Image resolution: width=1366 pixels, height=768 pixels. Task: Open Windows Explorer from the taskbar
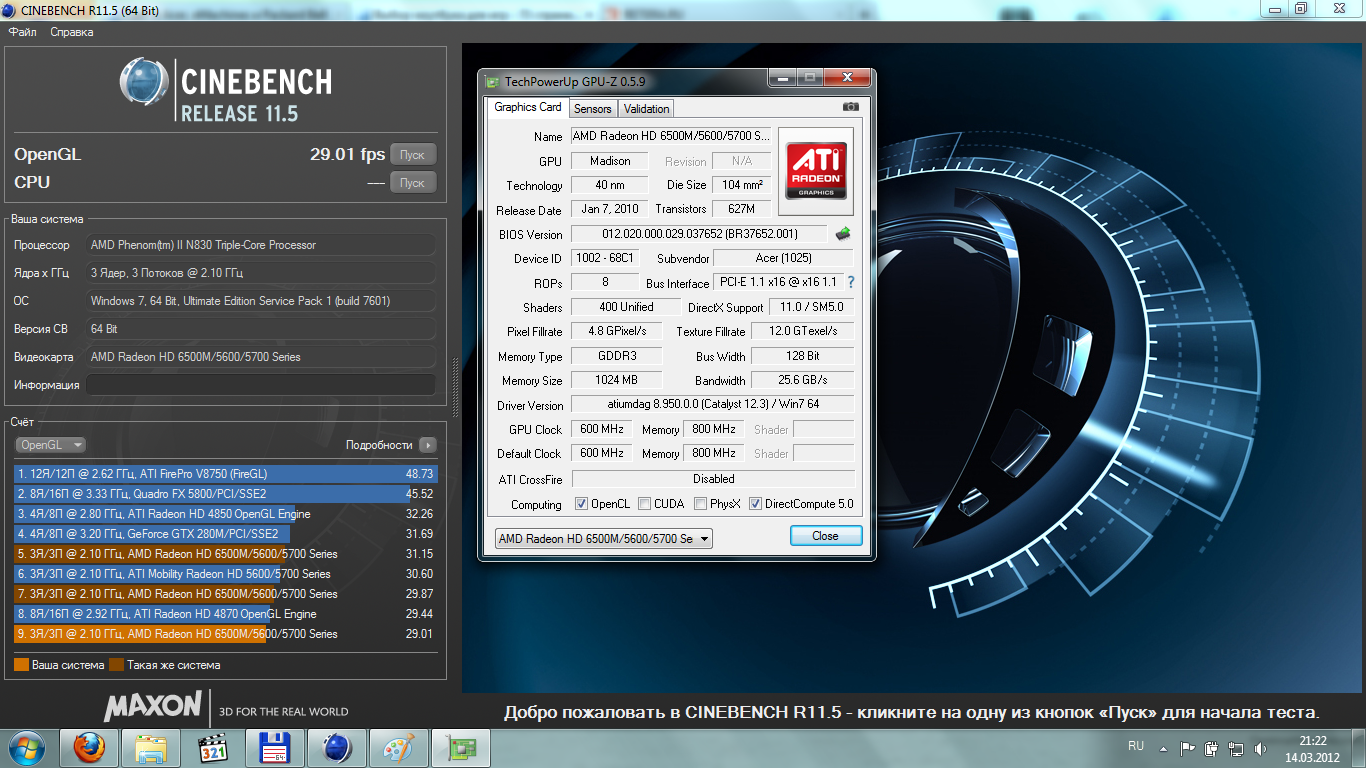pos(151,747)
